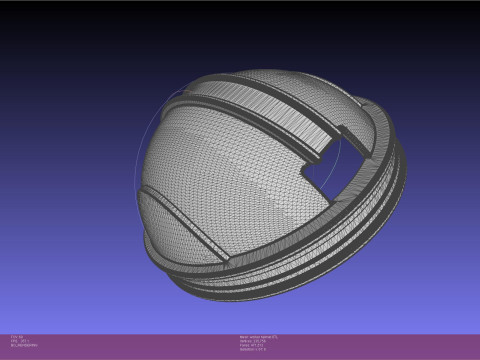Viewport: 480px width, 360px height.
Task: Click the FOV readout in the info bar
Action: point(17,337)
